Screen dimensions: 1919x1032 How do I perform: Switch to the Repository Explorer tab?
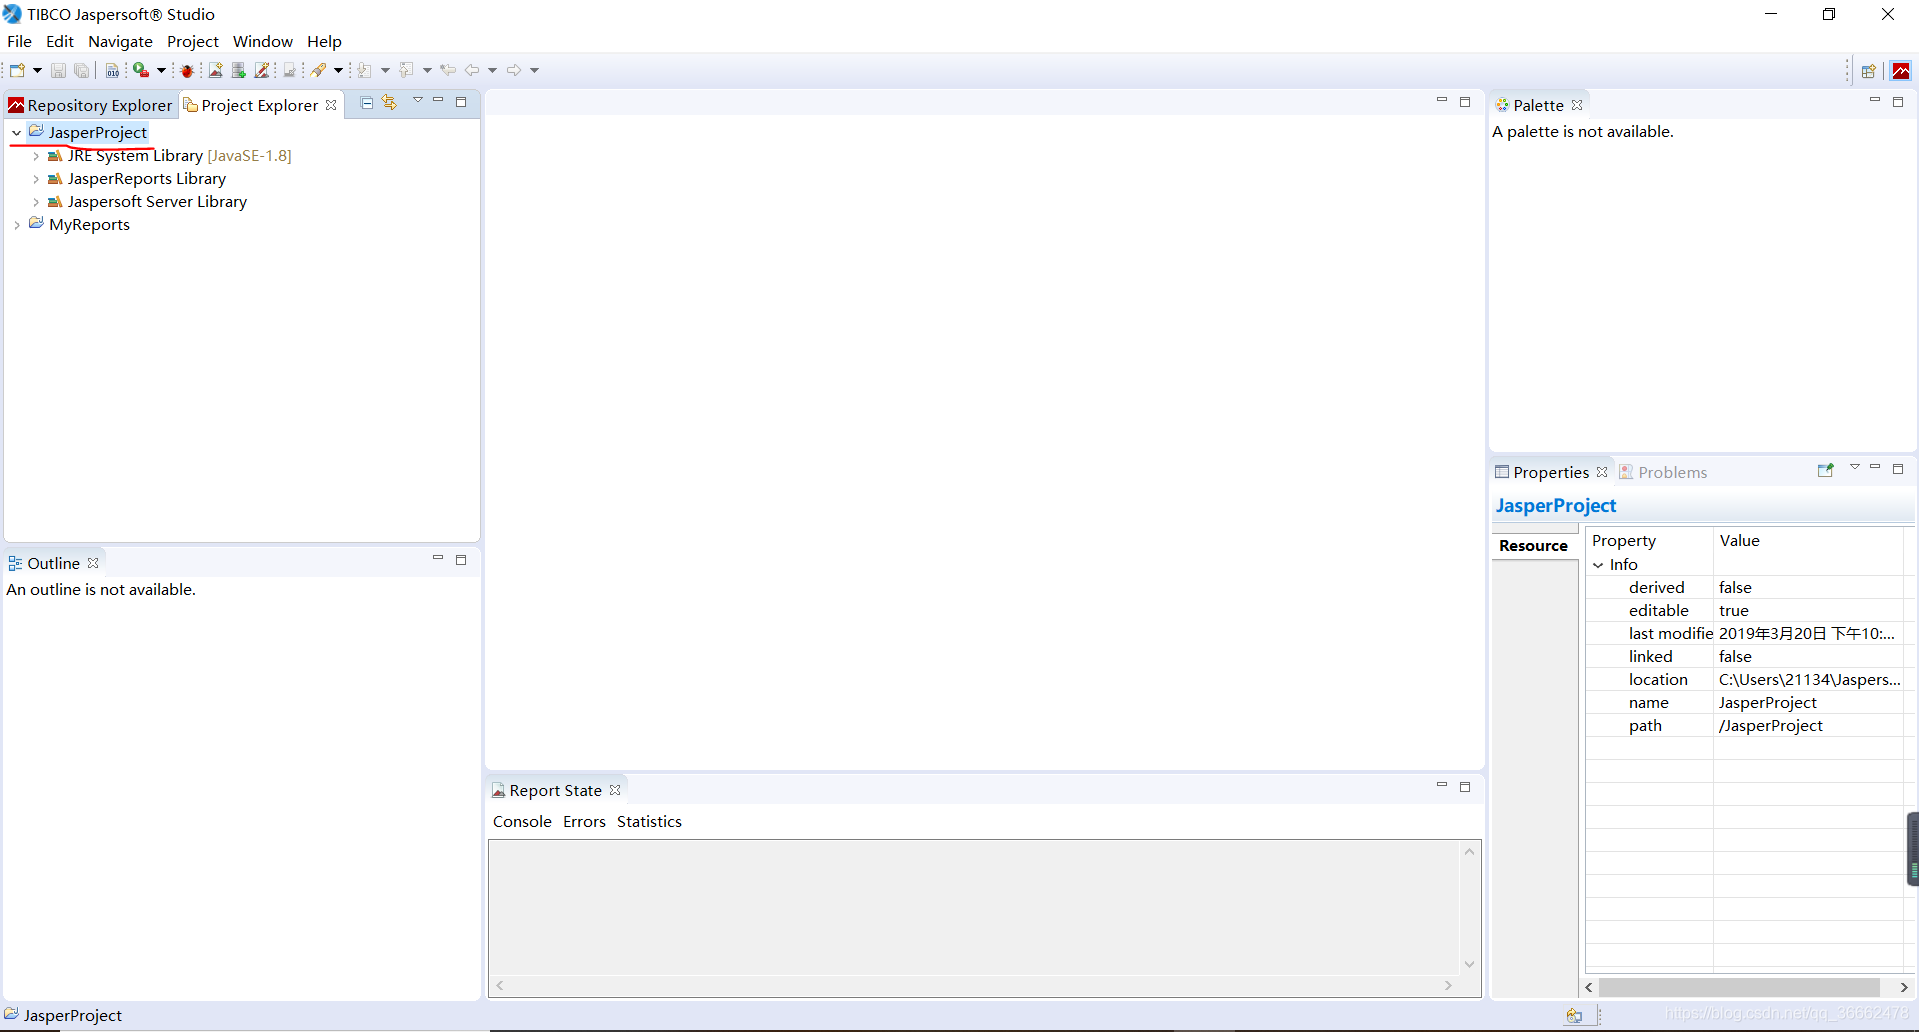click(x=90, y=105)
